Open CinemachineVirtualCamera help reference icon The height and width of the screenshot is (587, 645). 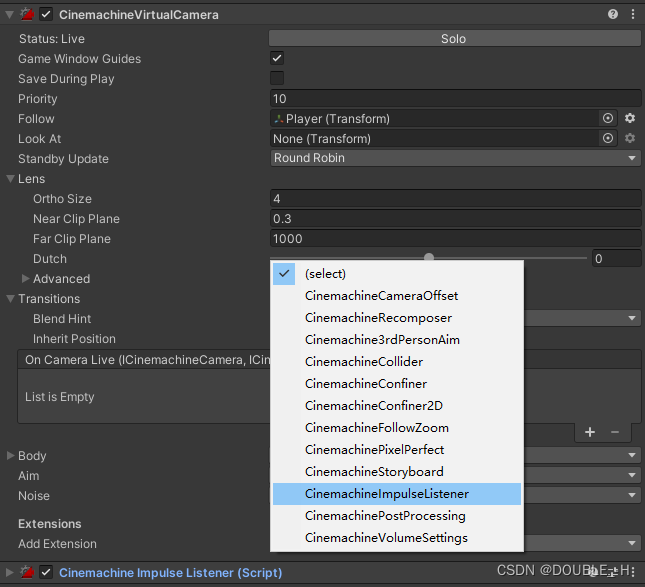[613, 14]
